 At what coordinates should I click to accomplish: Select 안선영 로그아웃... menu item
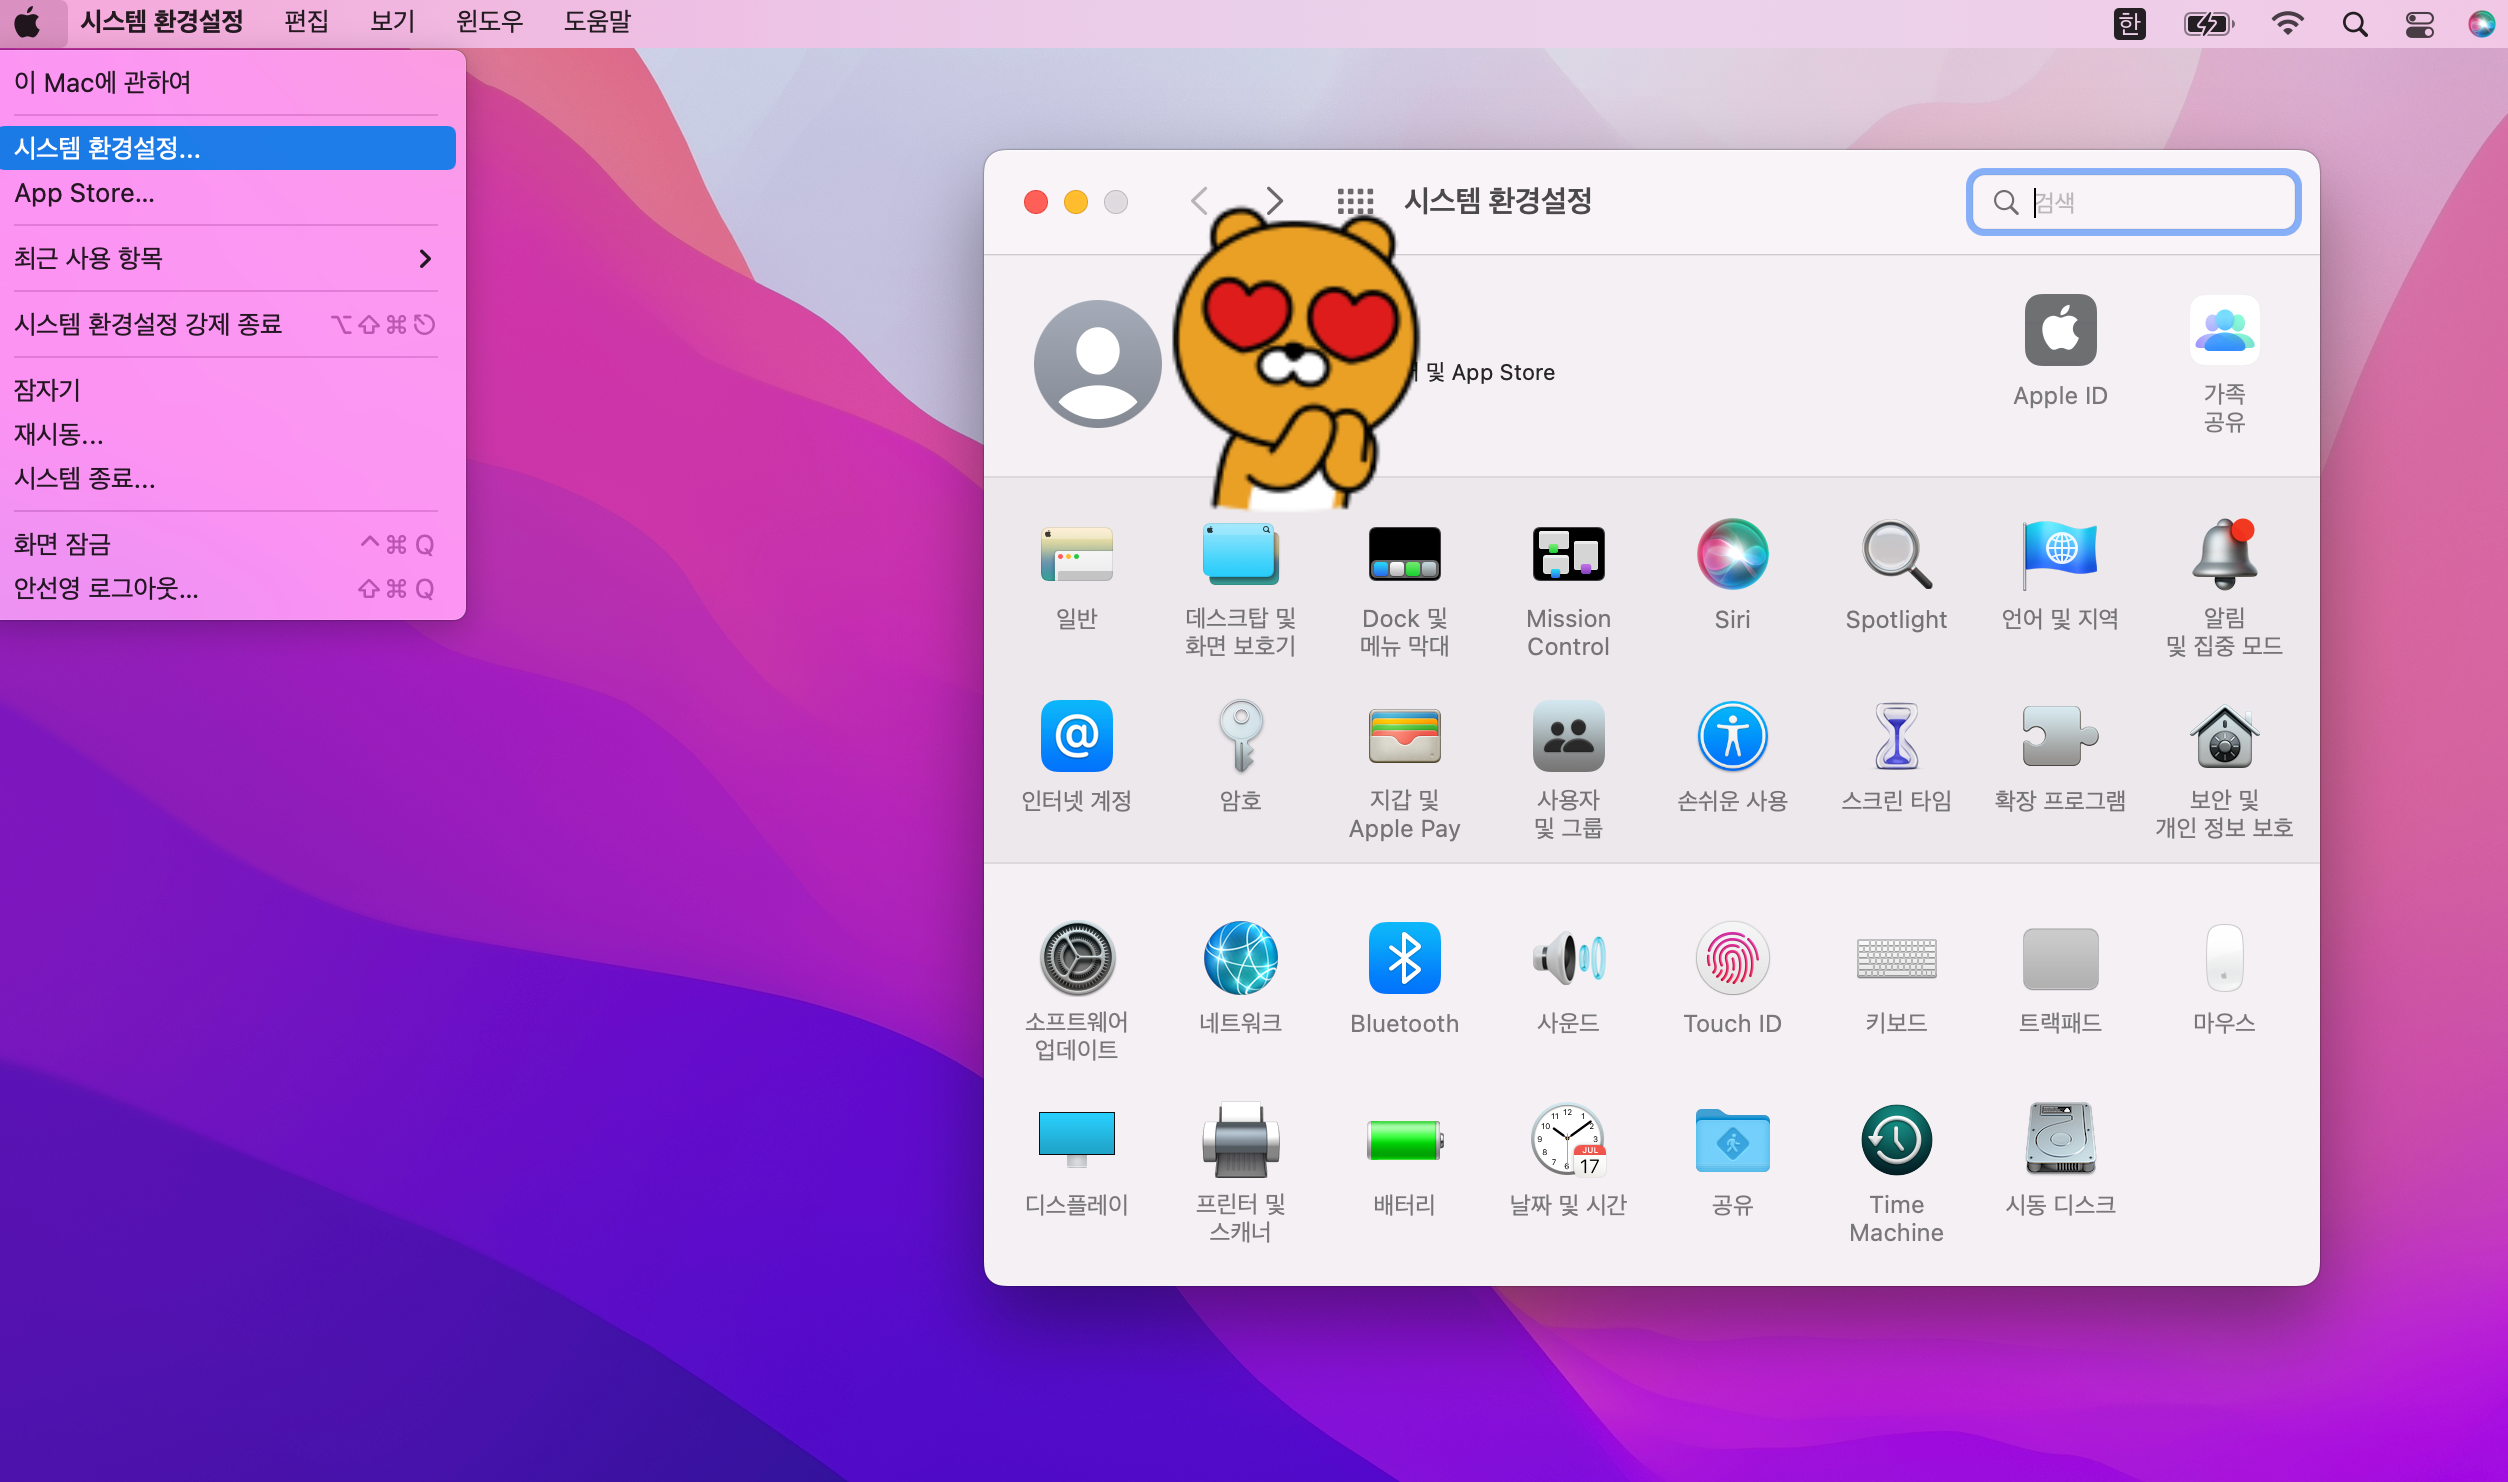[228, 588]
